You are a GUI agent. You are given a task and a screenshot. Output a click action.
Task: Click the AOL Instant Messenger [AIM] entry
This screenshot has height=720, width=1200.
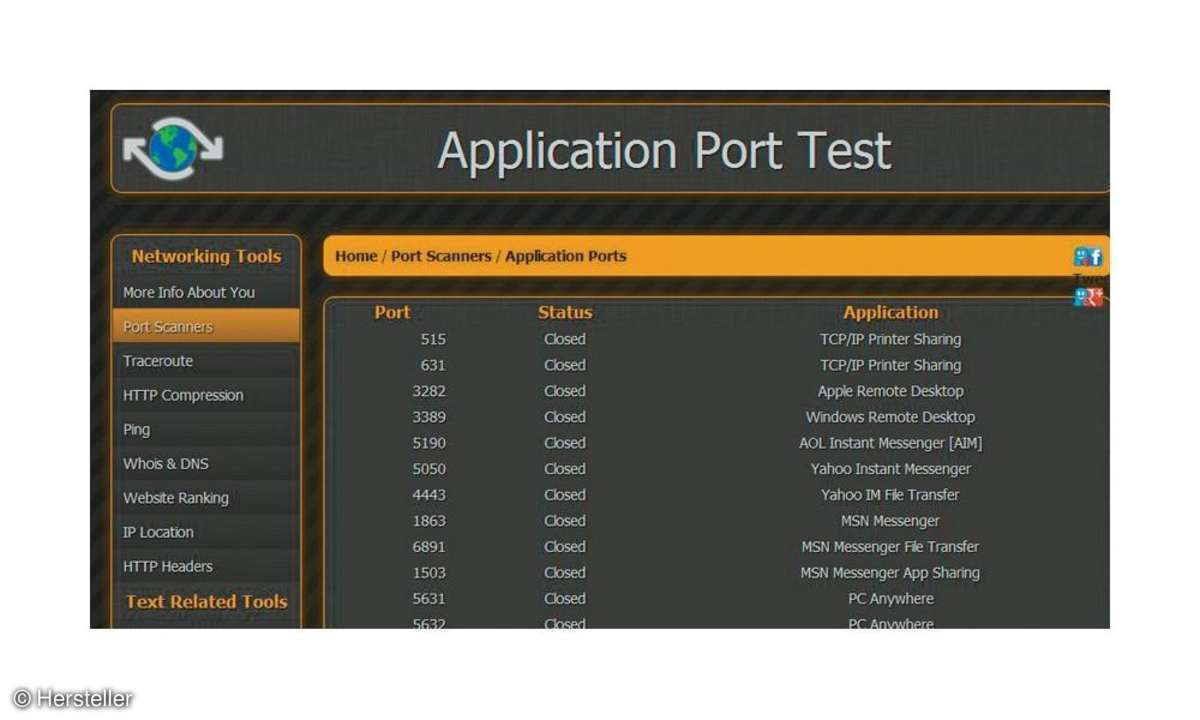891,443
